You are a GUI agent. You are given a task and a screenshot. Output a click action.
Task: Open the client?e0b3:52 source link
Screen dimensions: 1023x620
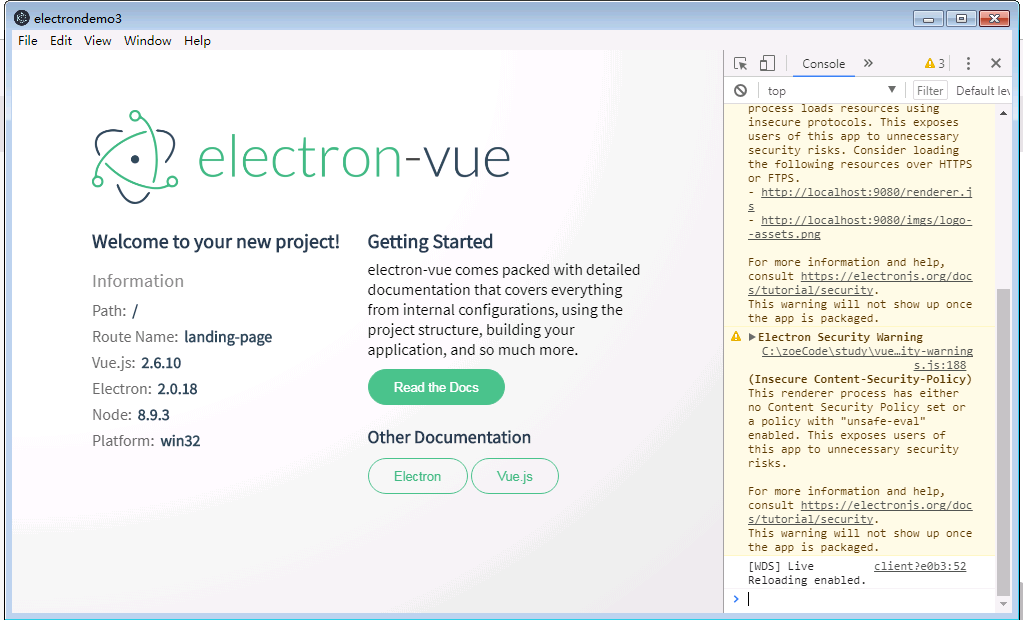coord(920,566)
